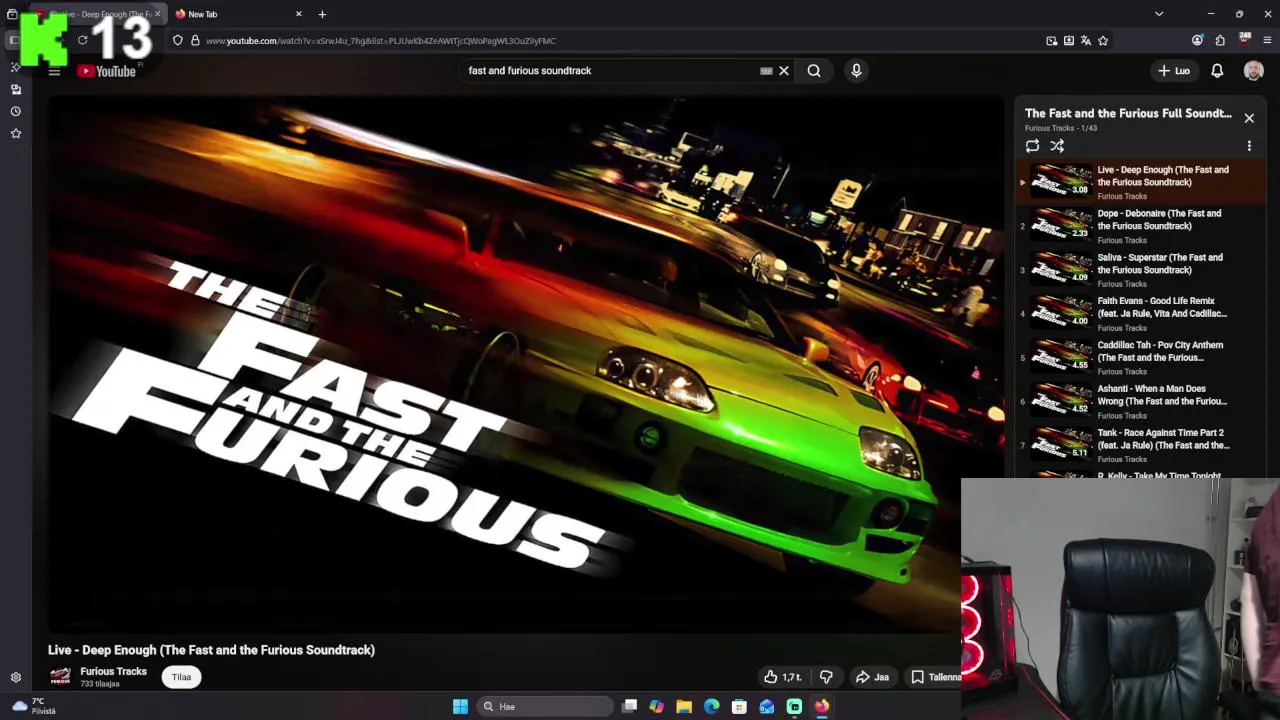Open the playlist title link
Viewport: 1280px width, 720px height.
pos(1128,113)
